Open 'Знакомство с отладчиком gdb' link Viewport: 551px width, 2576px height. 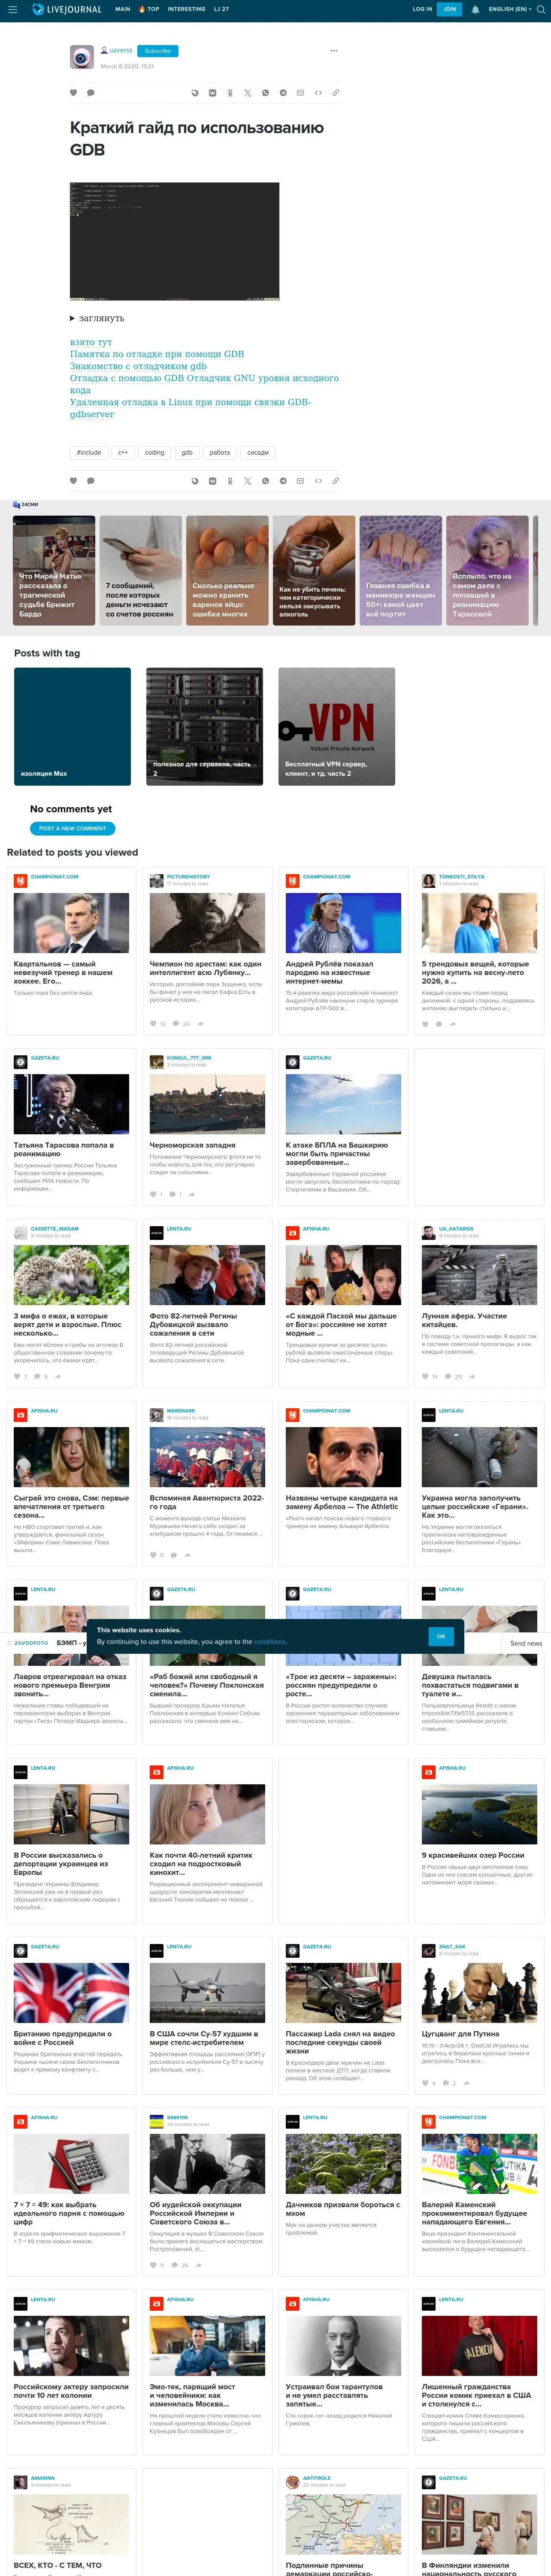[138, 366]
